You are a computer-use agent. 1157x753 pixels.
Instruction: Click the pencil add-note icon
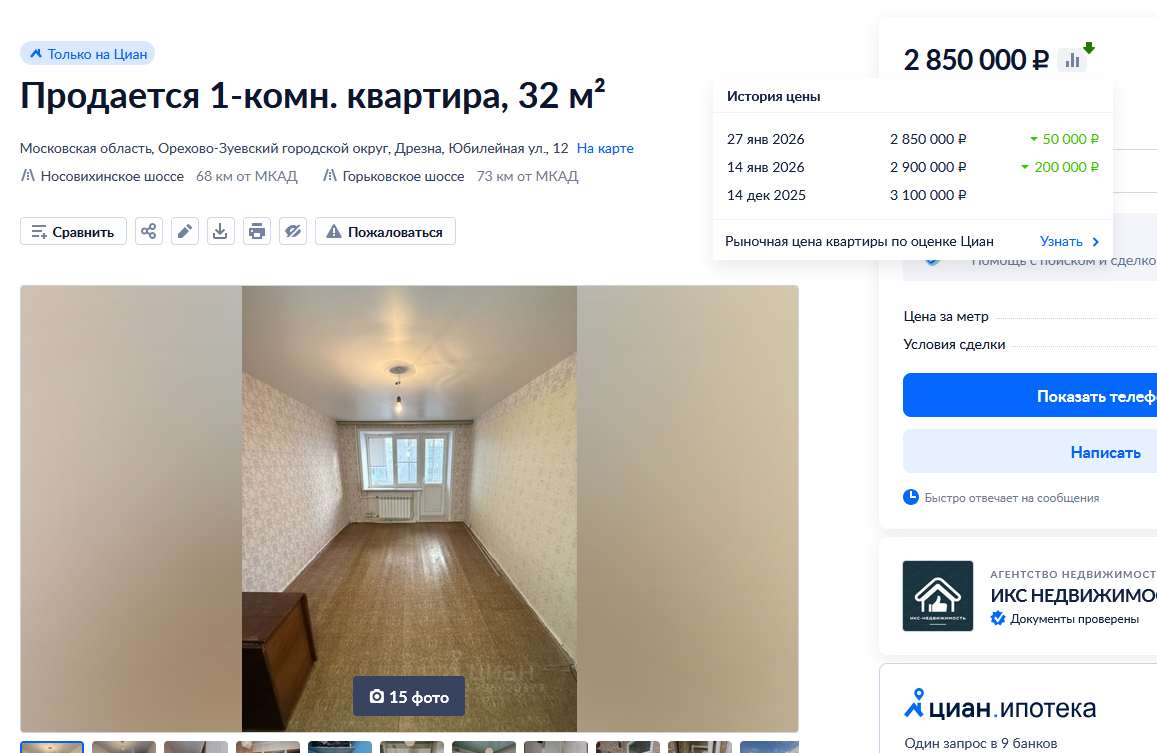[x=184, y=231]
